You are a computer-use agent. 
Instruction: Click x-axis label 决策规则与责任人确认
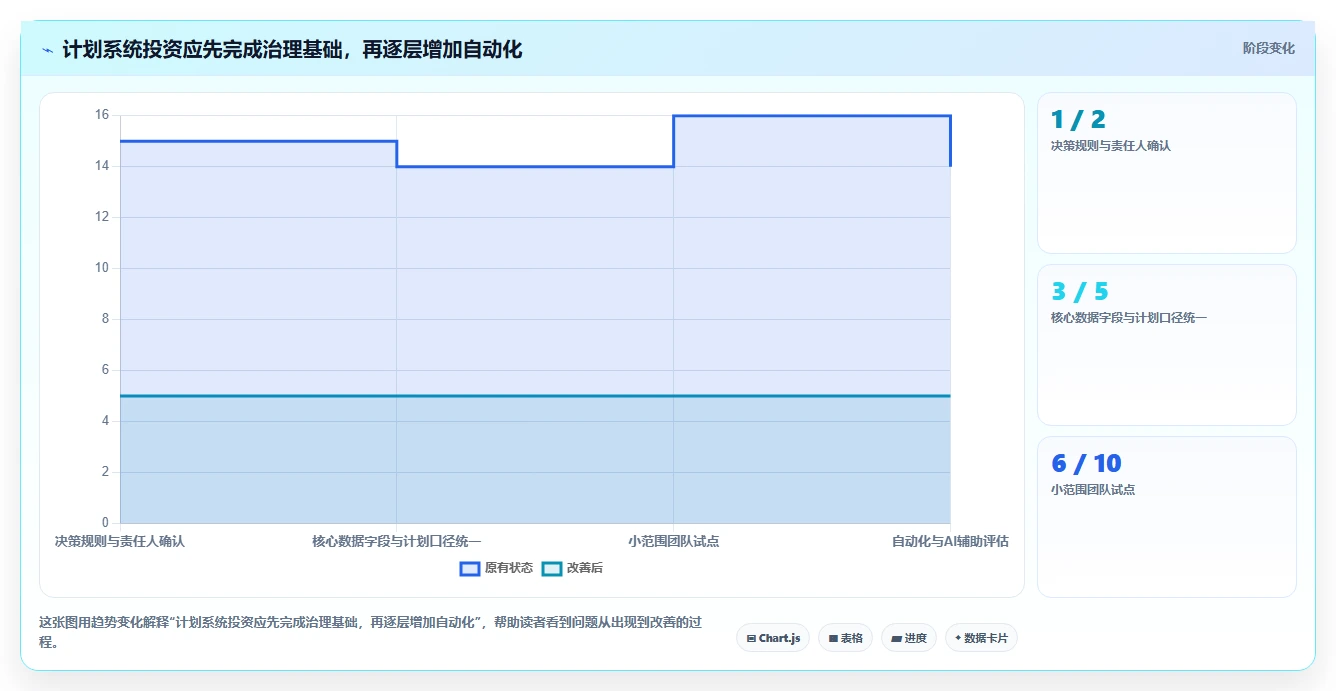120,541
